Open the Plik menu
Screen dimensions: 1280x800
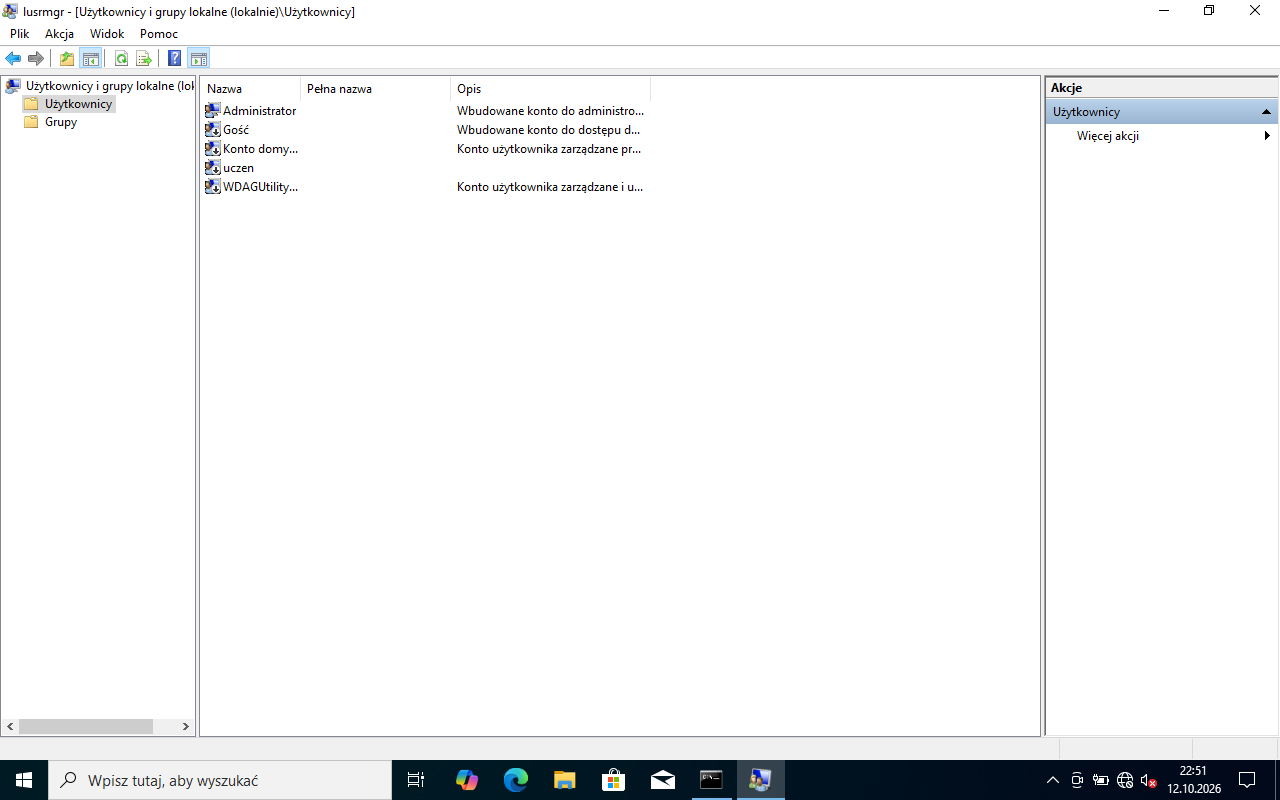pyautogui.click(x=20, y=33)
